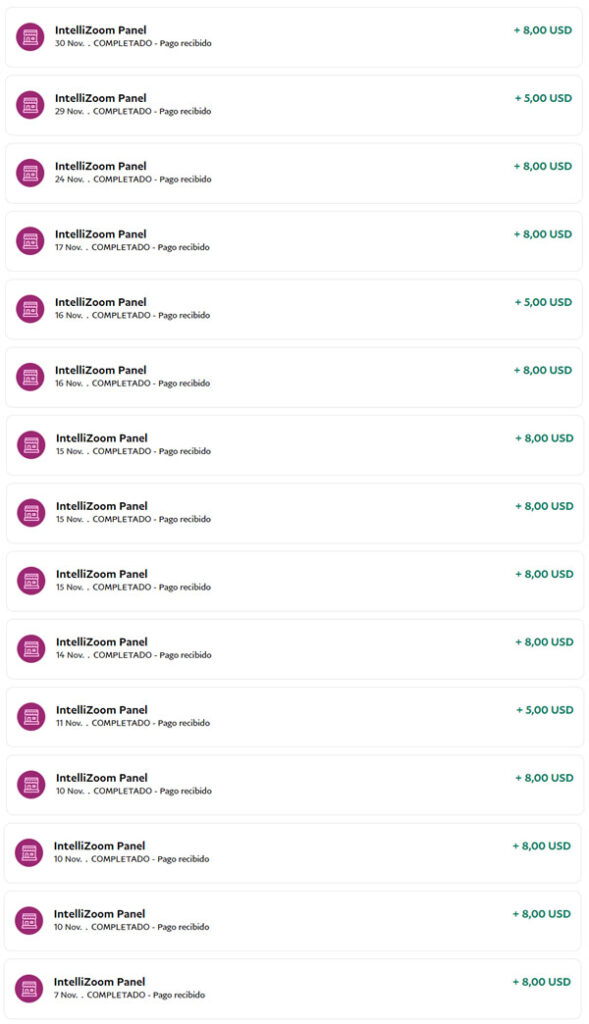589x1024 pixels.
Task: Select store icon of 14 Nov. transaction
Action: (31, 648)
